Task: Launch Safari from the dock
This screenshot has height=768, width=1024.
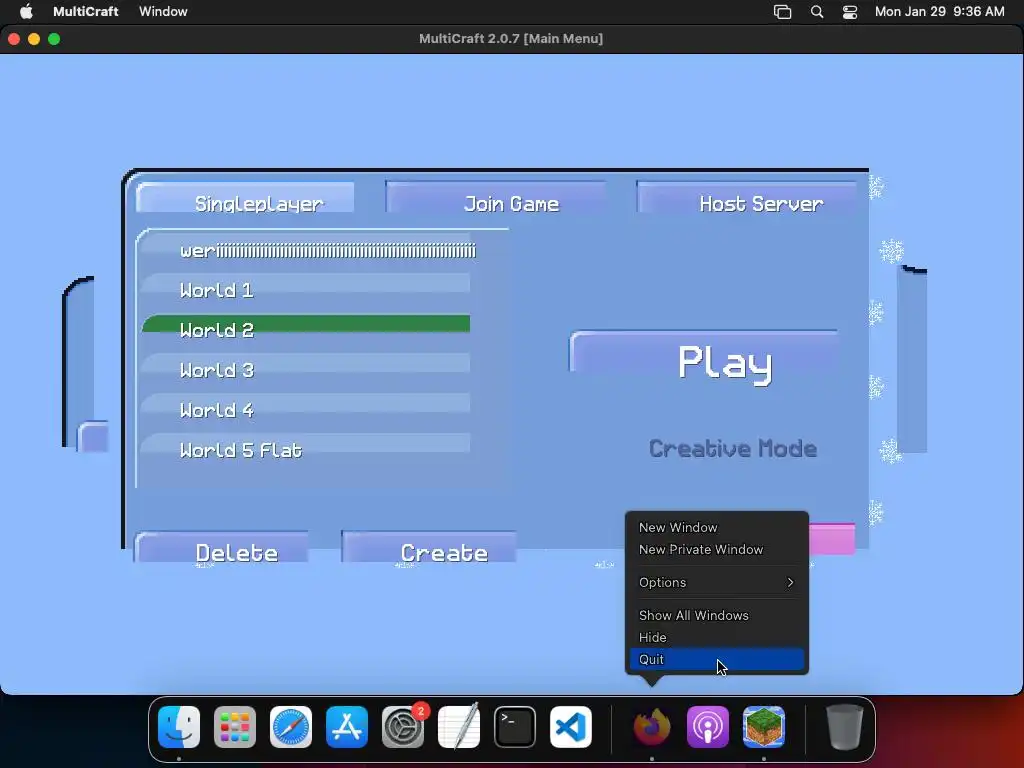Action: (x=291, y=727)
